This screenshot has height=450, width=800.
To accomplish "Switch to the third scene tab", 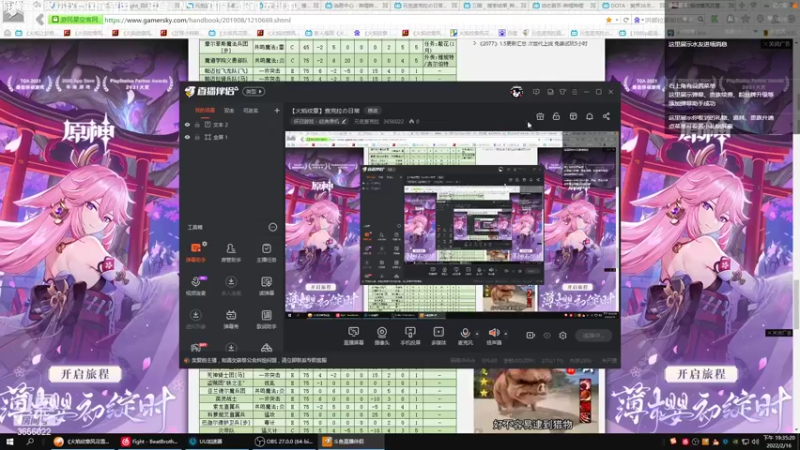I will 251,110.
